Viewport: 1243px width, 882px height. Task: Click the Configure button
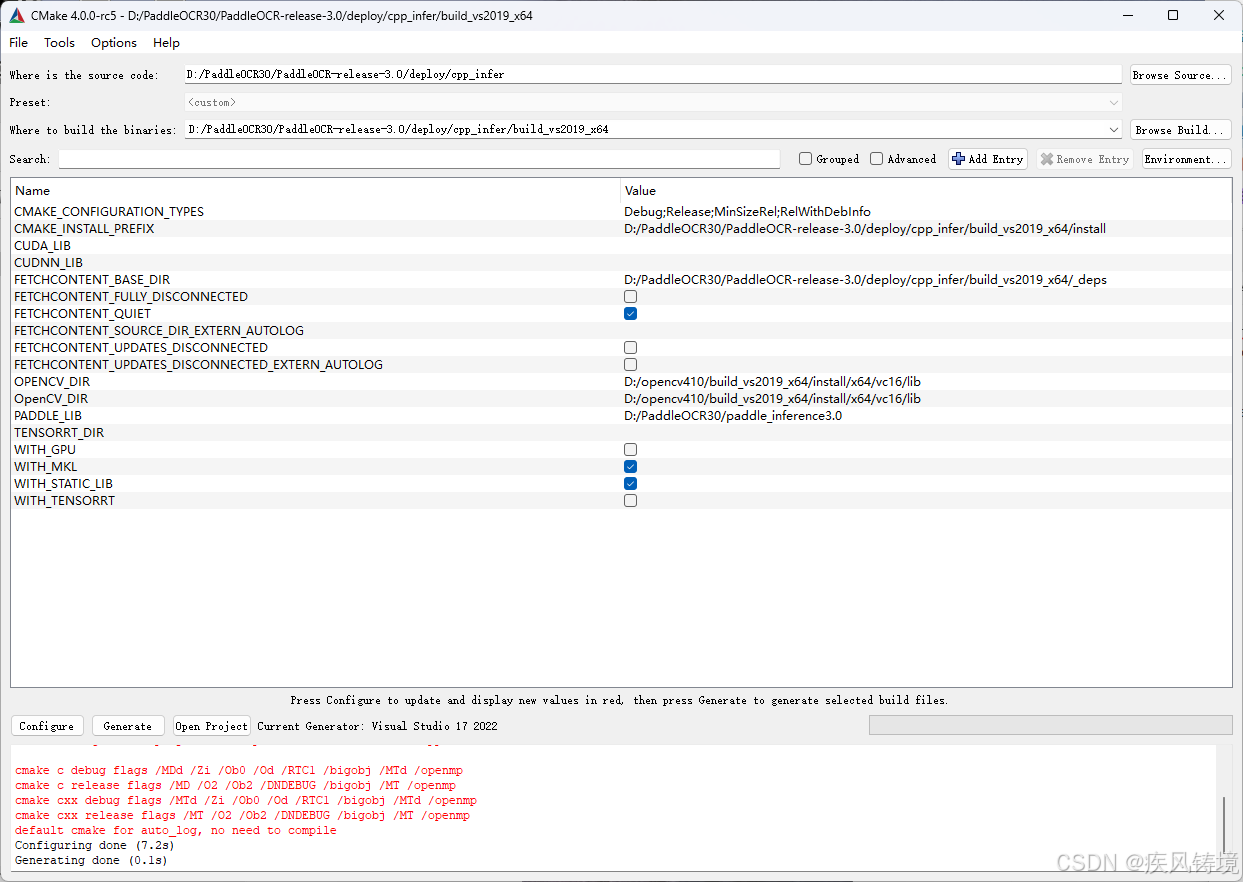47,726
